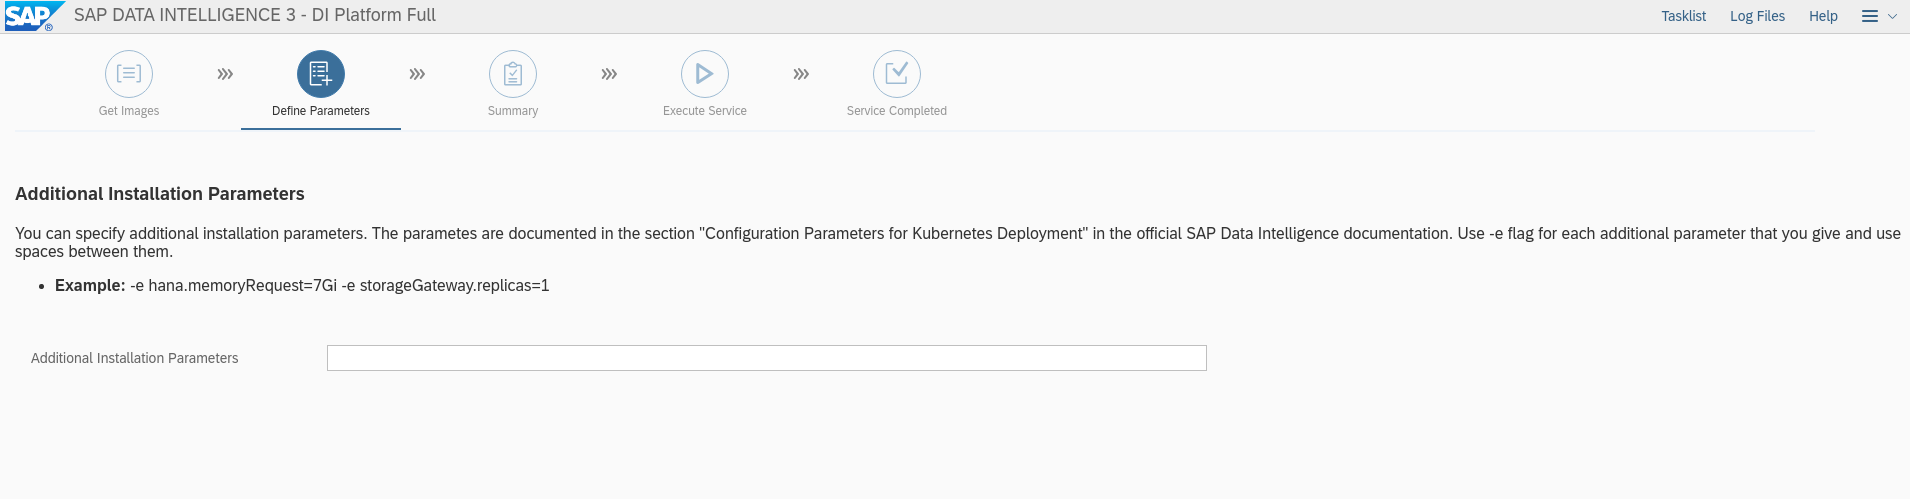Viewport: 1910px width, 499px height.
Task: Click the Additional Installation Parameters heading
Action: (x=160, y=194)
